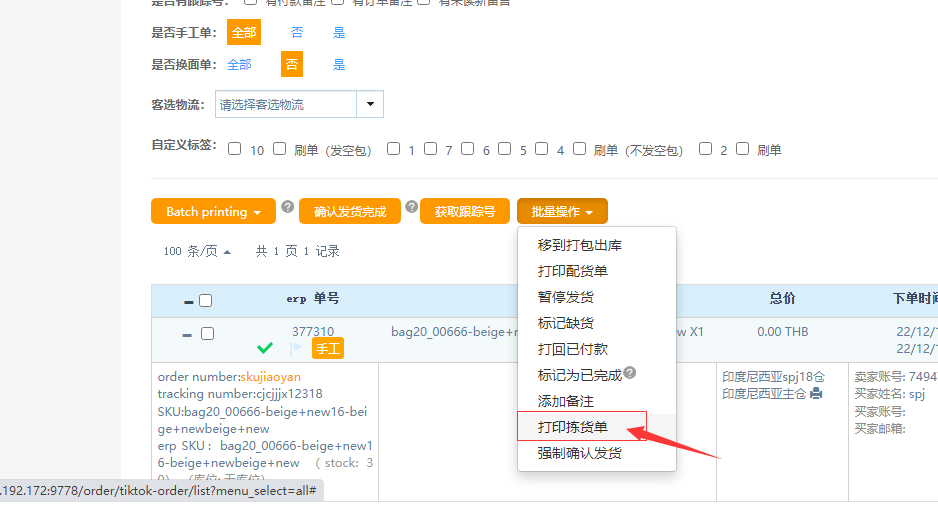Click the 手工 tag on order 377310
This screenshot has height=506, width=938.
coord(328,349)
